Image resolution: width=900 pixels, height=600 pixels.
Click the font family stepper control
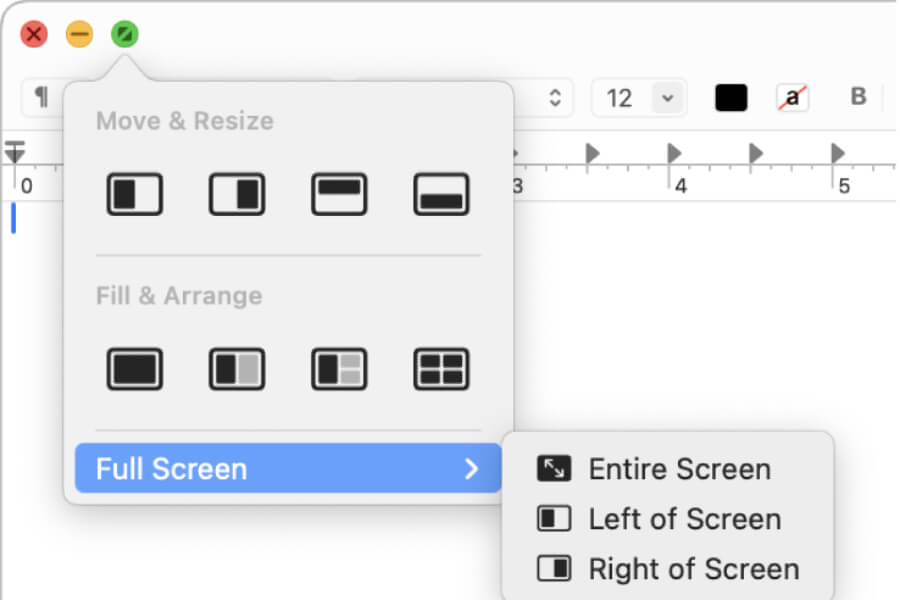(x=557, y=97)
